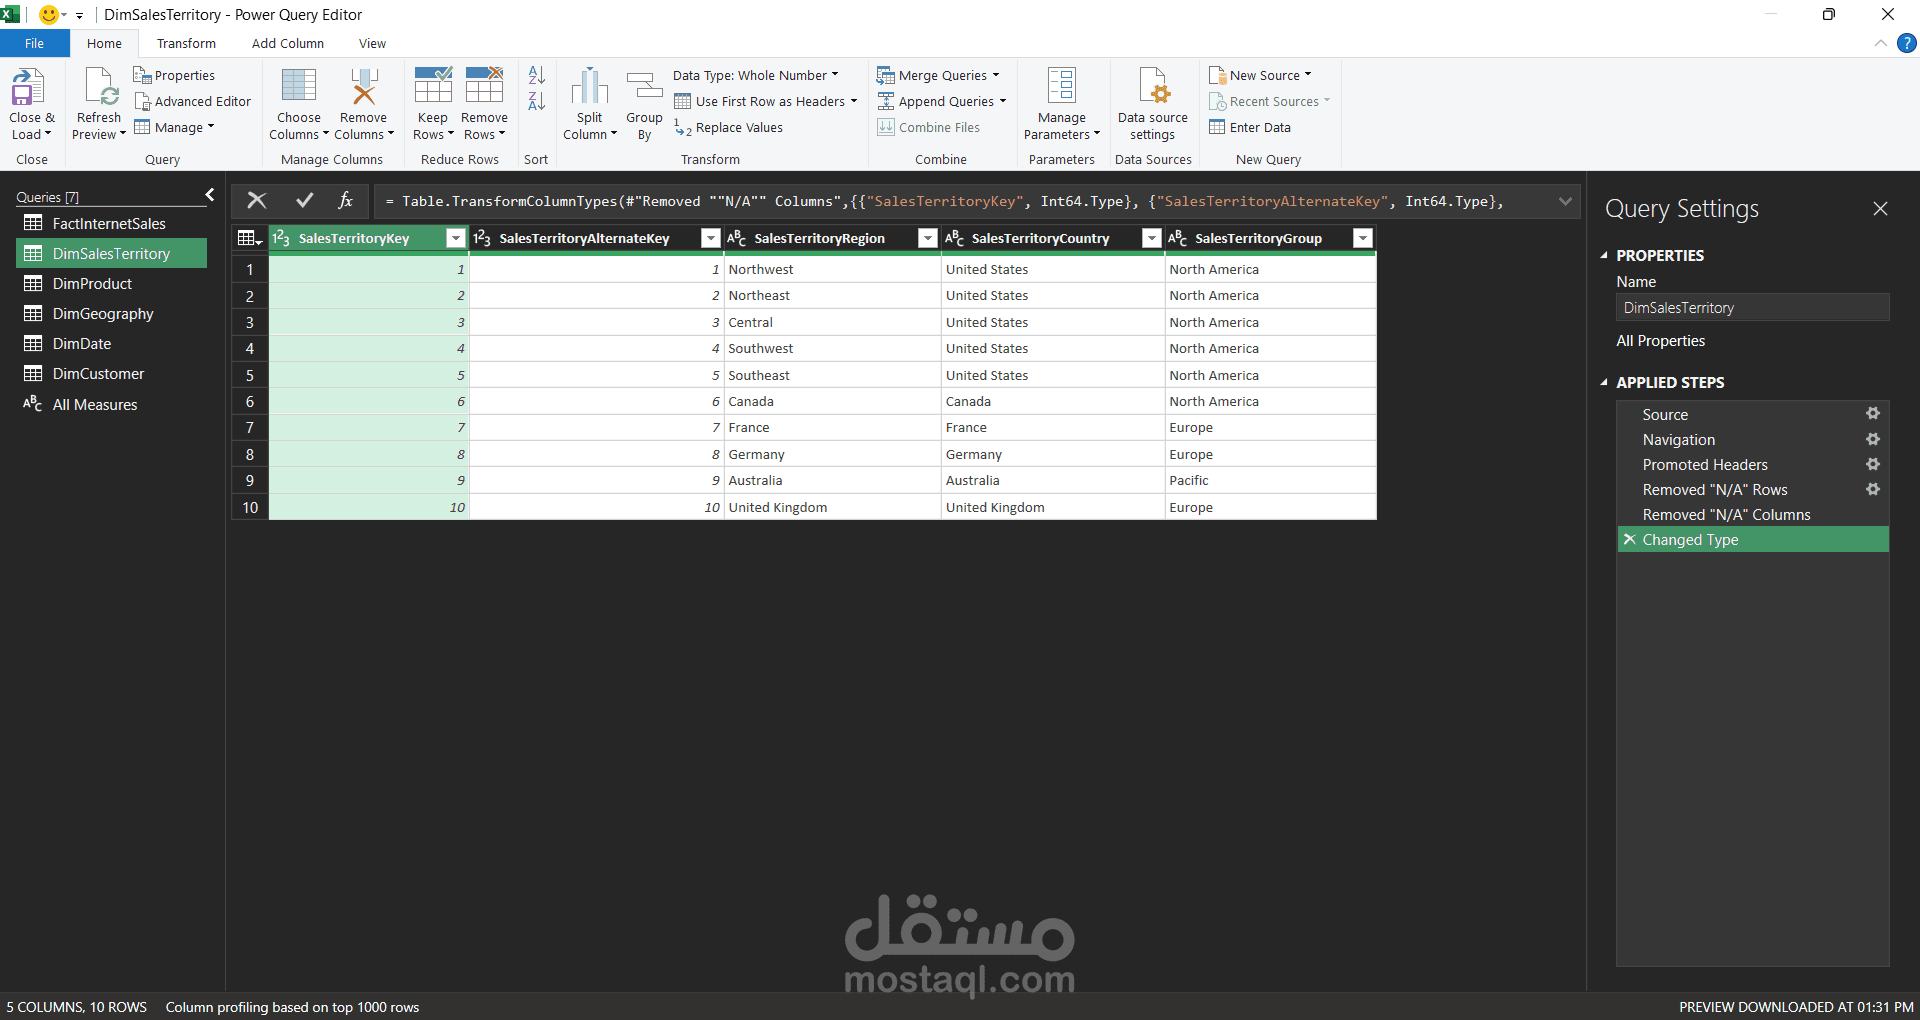This screenshot has width=1920, height=1020.
Task: Click the Group By icon
Action: pos(644,86)
